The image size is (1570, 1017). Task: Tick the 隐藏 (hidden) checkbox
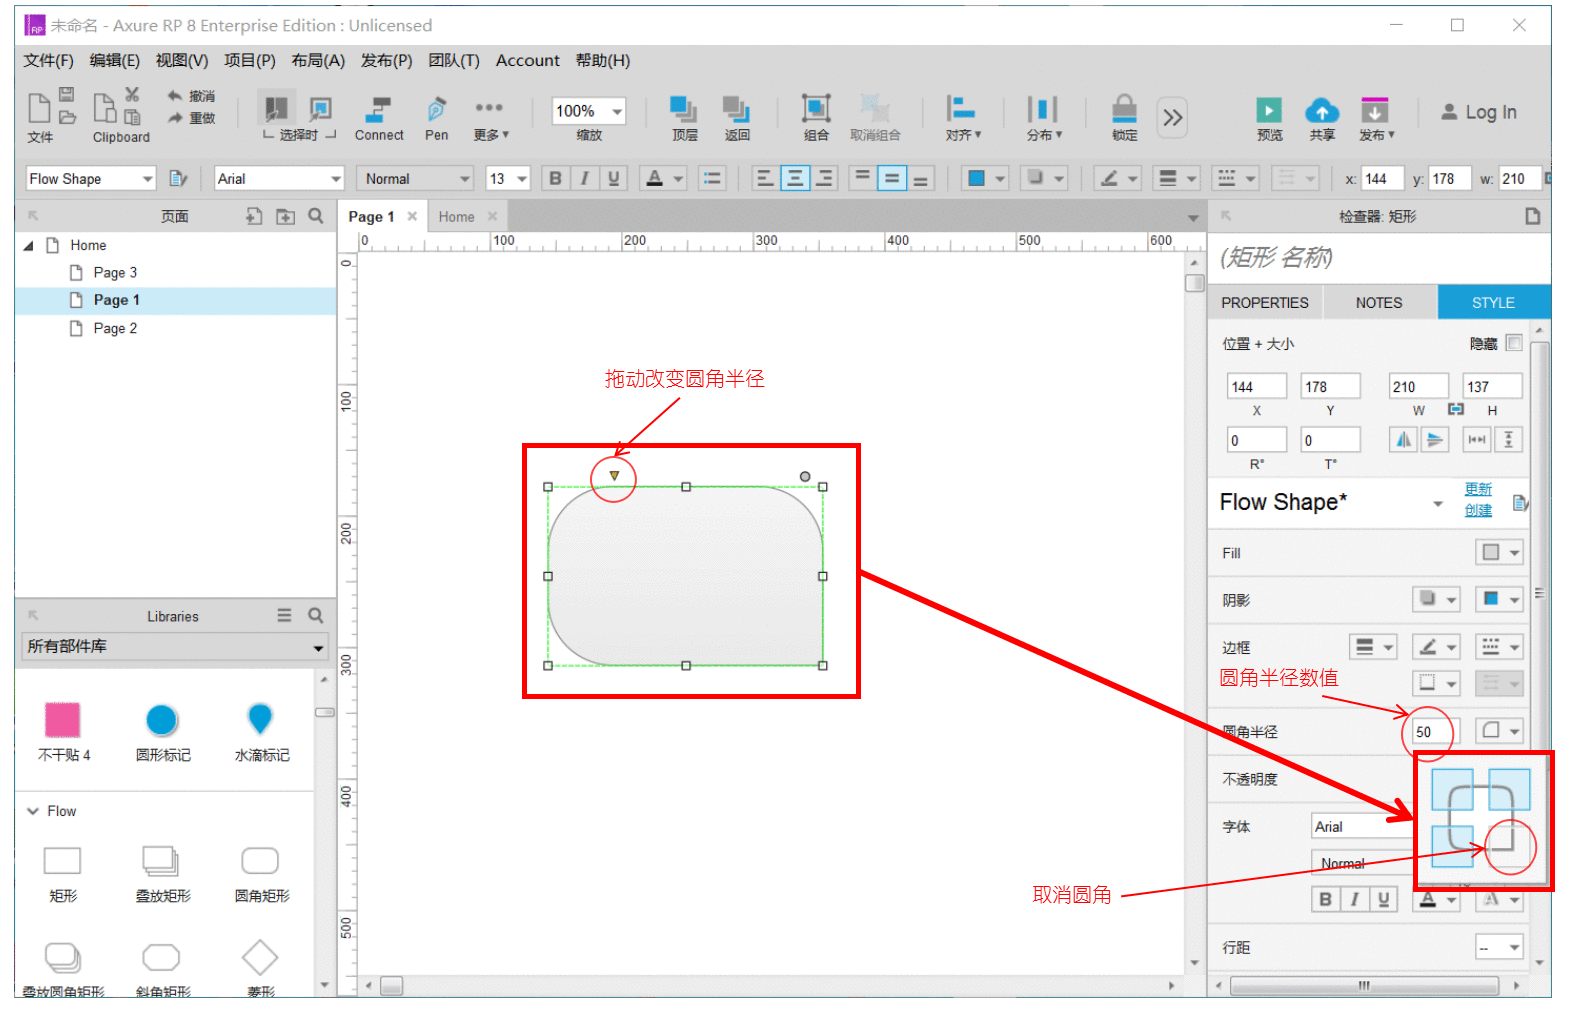1514,343
